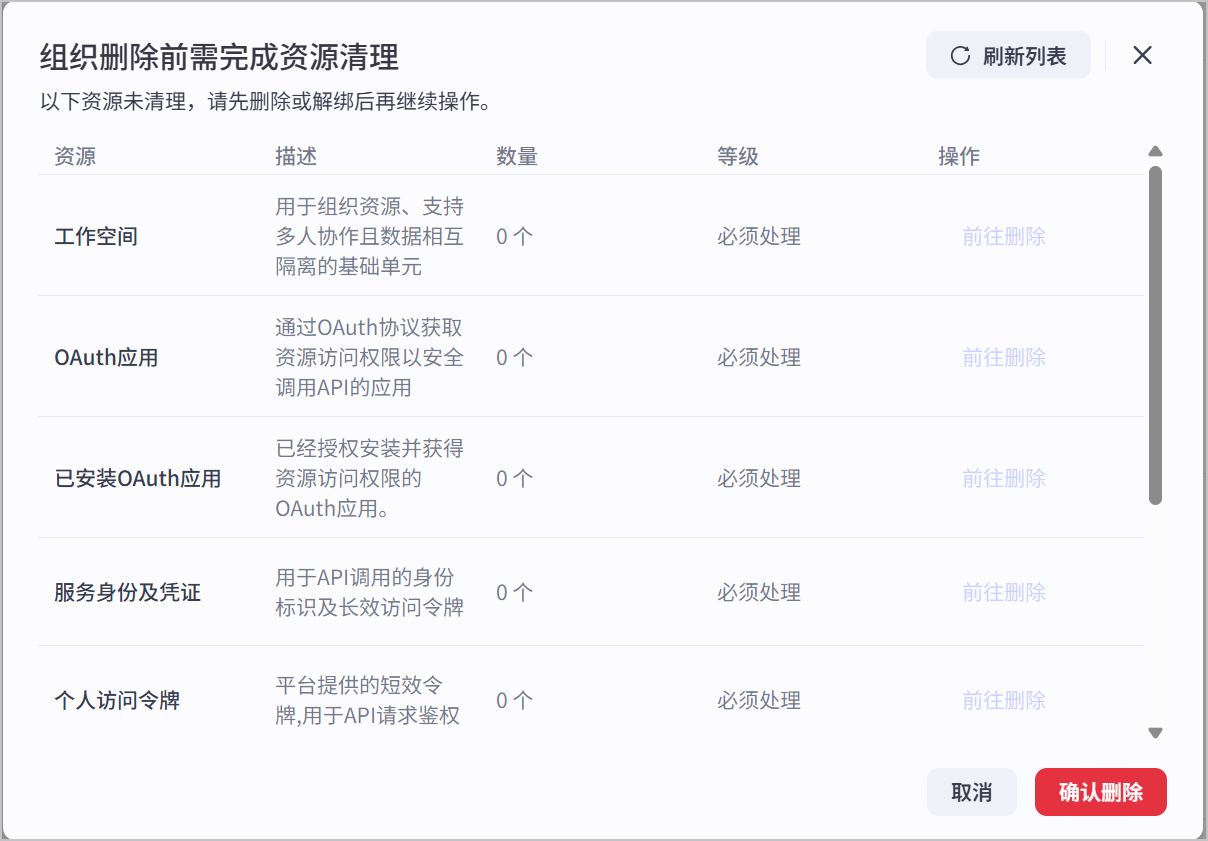Click the vertical scrollbar thumb
1208x841 pixels.
point(1155,335)
